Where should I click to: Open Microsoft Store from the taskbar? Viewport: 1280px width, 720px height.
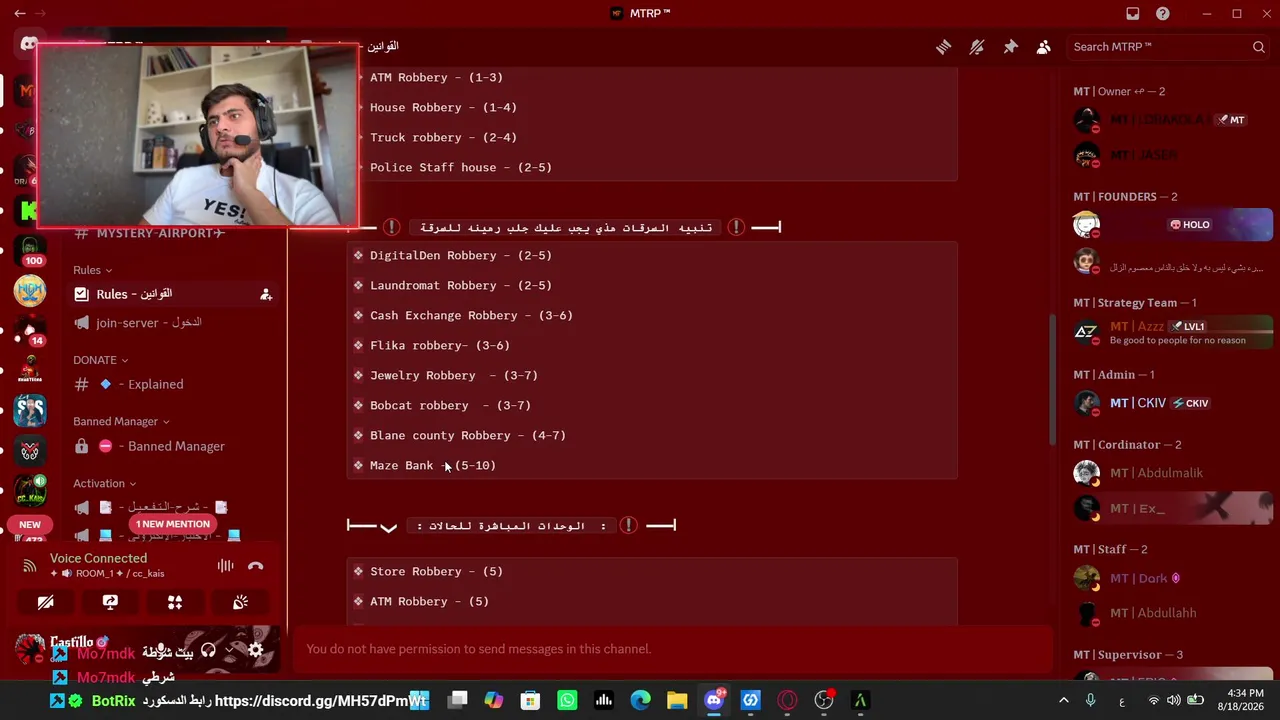coord(530,700)
